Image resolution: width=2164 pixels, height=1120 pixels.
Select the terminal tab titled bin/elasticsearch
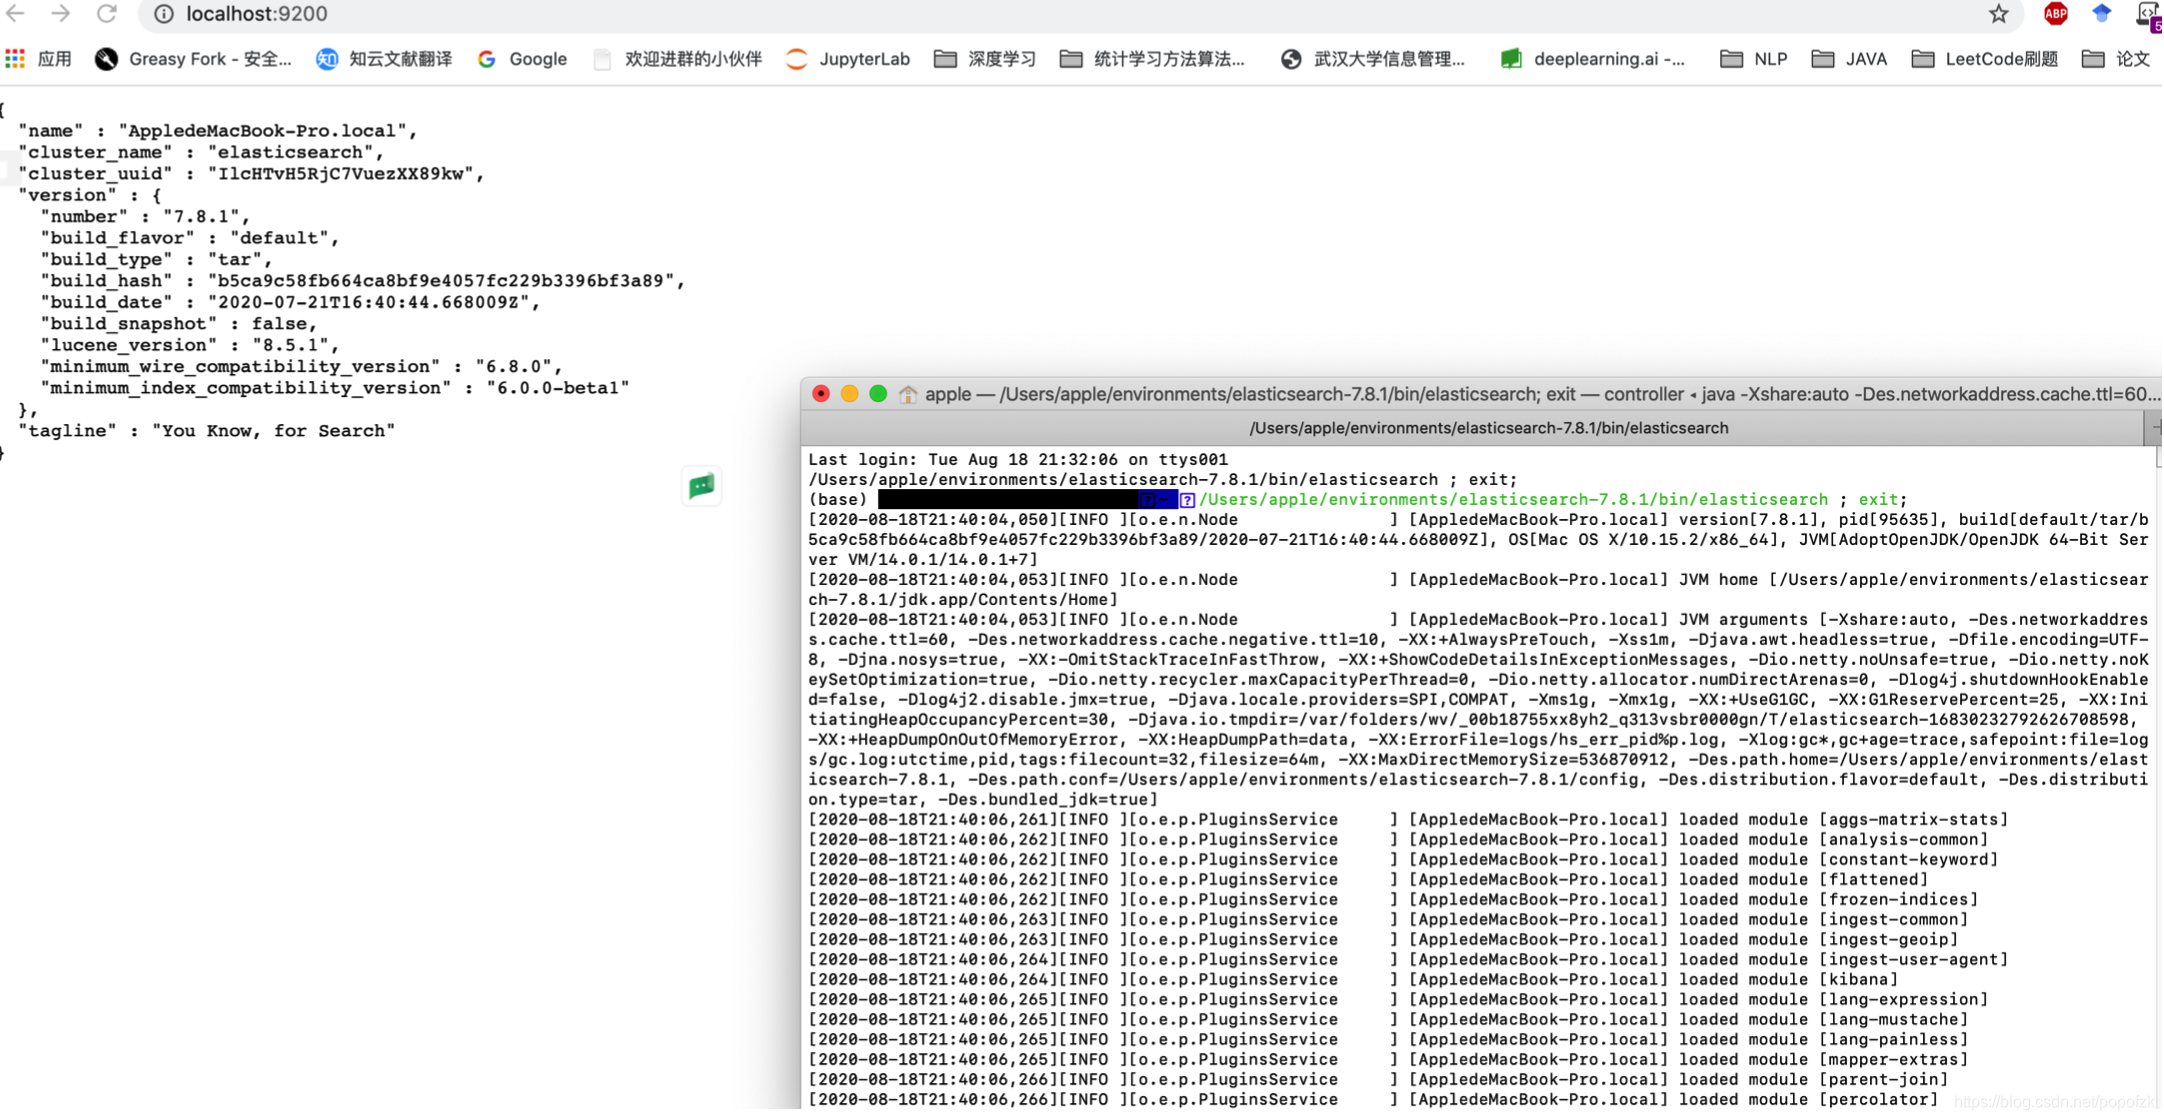tap(1488, 428)
